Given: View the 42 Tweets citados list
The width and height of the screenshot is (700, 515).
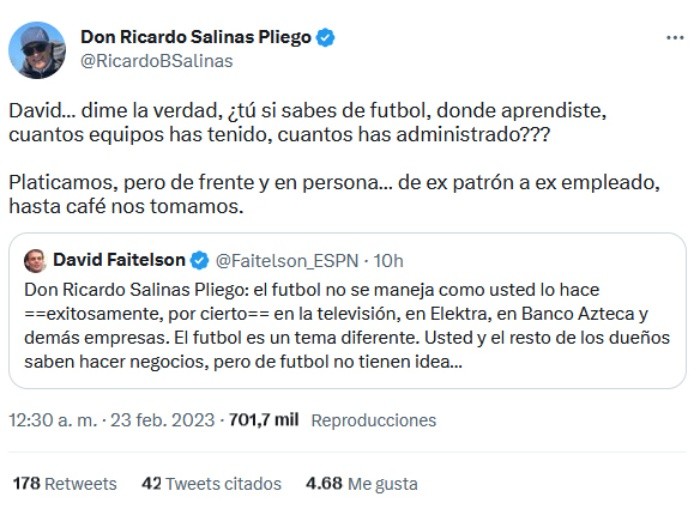Looking at the screenshot, I should [211, 483].
